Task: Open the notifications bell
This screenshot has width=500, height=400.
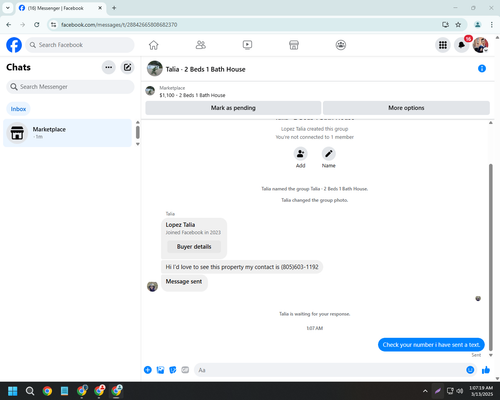Action: pos(462,45)
